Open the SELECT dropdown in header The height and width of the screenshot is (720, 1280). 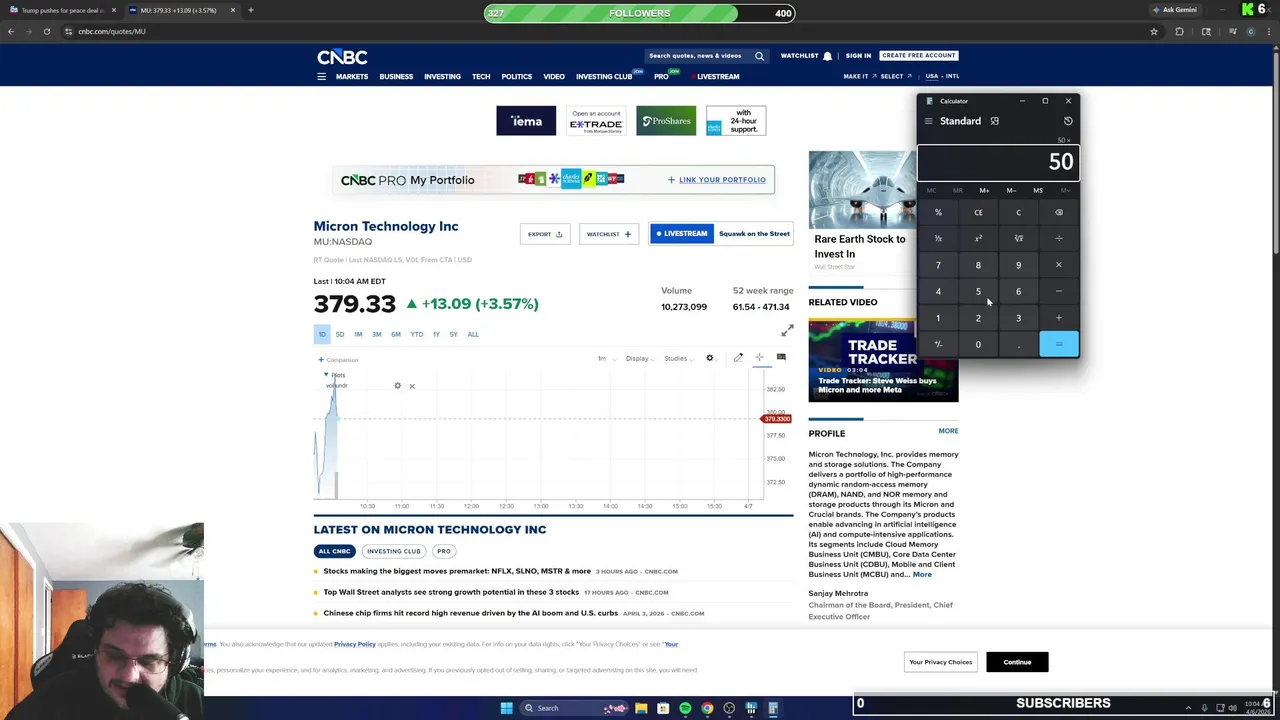click(895, 76)
